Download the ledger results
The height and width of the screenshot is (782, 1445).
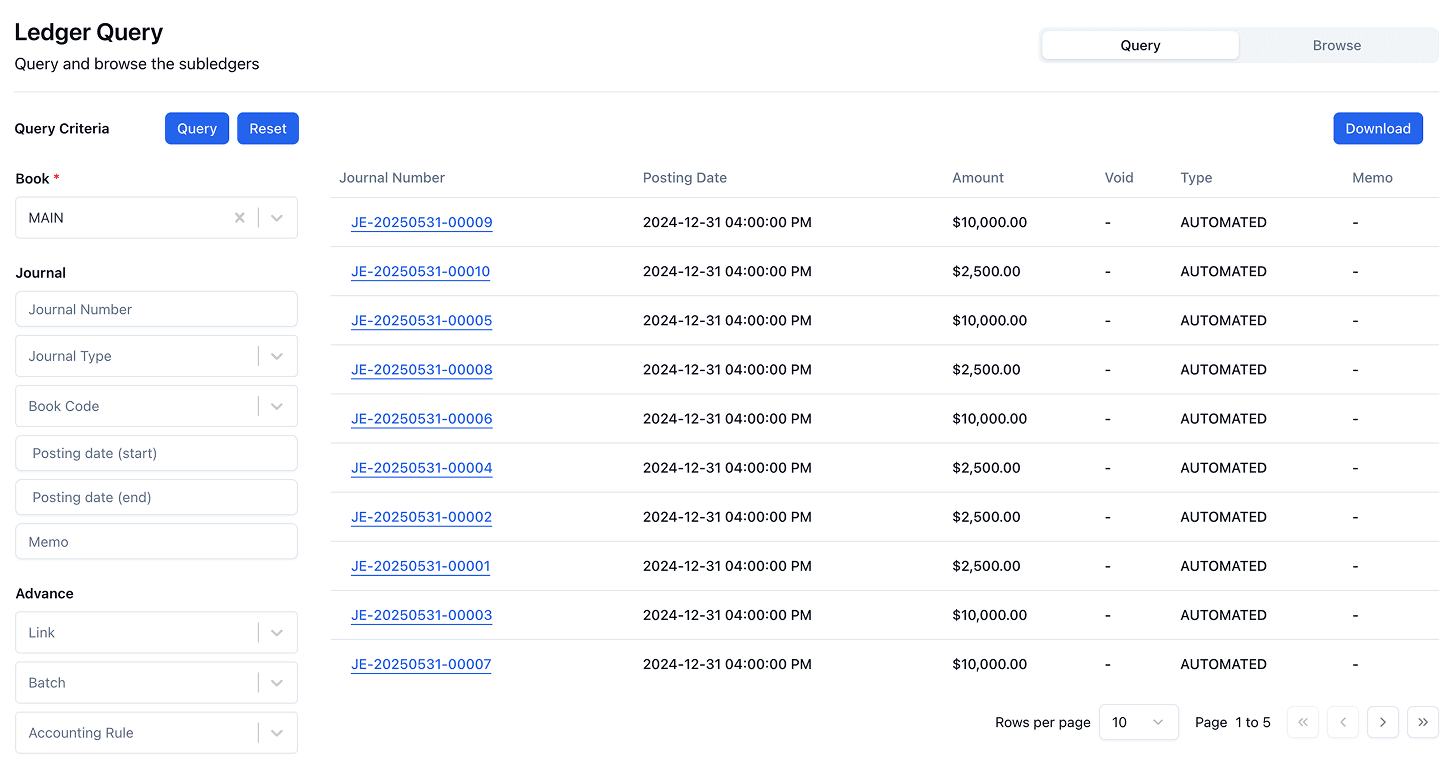pyautogui.click(x=1378, y=128)
